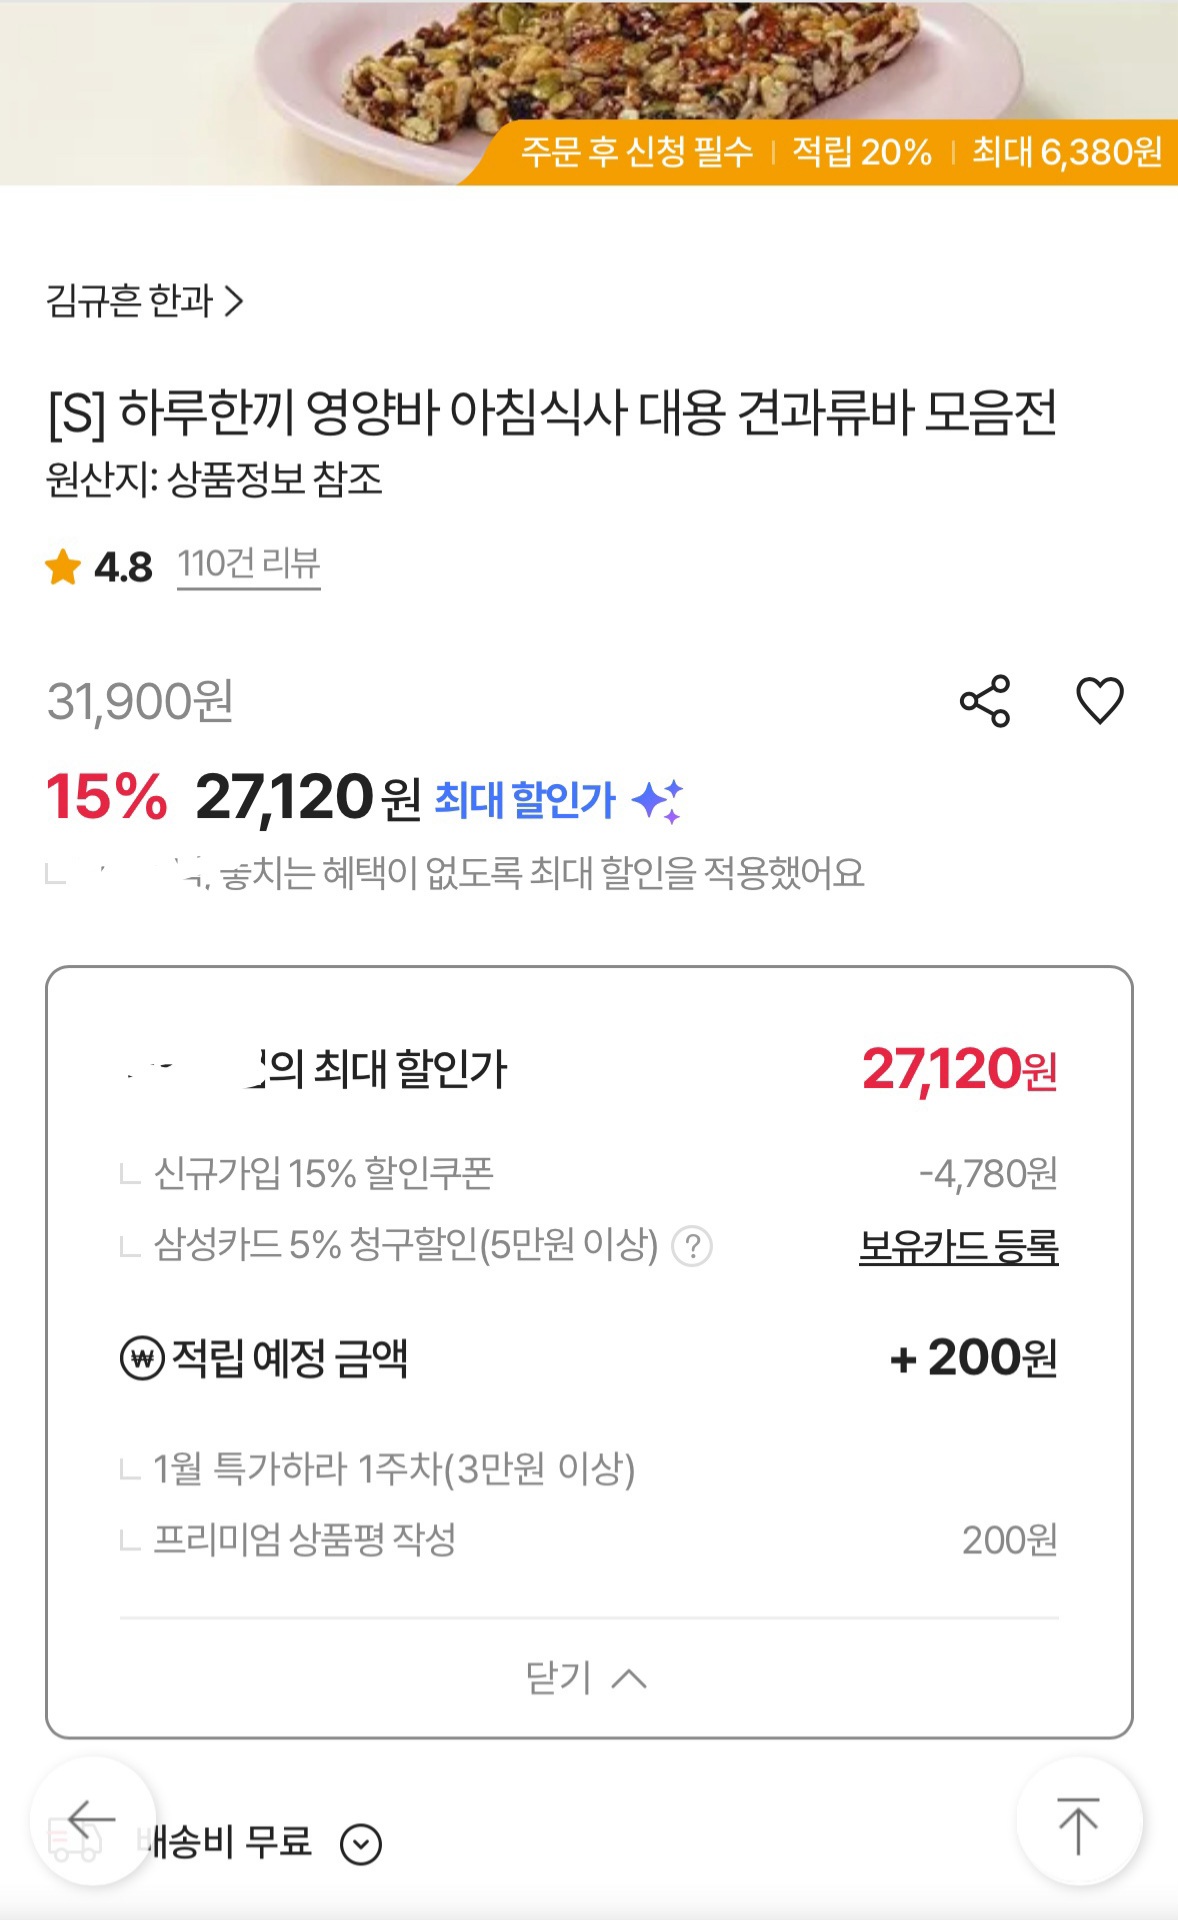1178x1920 pixels.
Task: Tap the orange 적립 20% banner
Action: tap(862, 152)
